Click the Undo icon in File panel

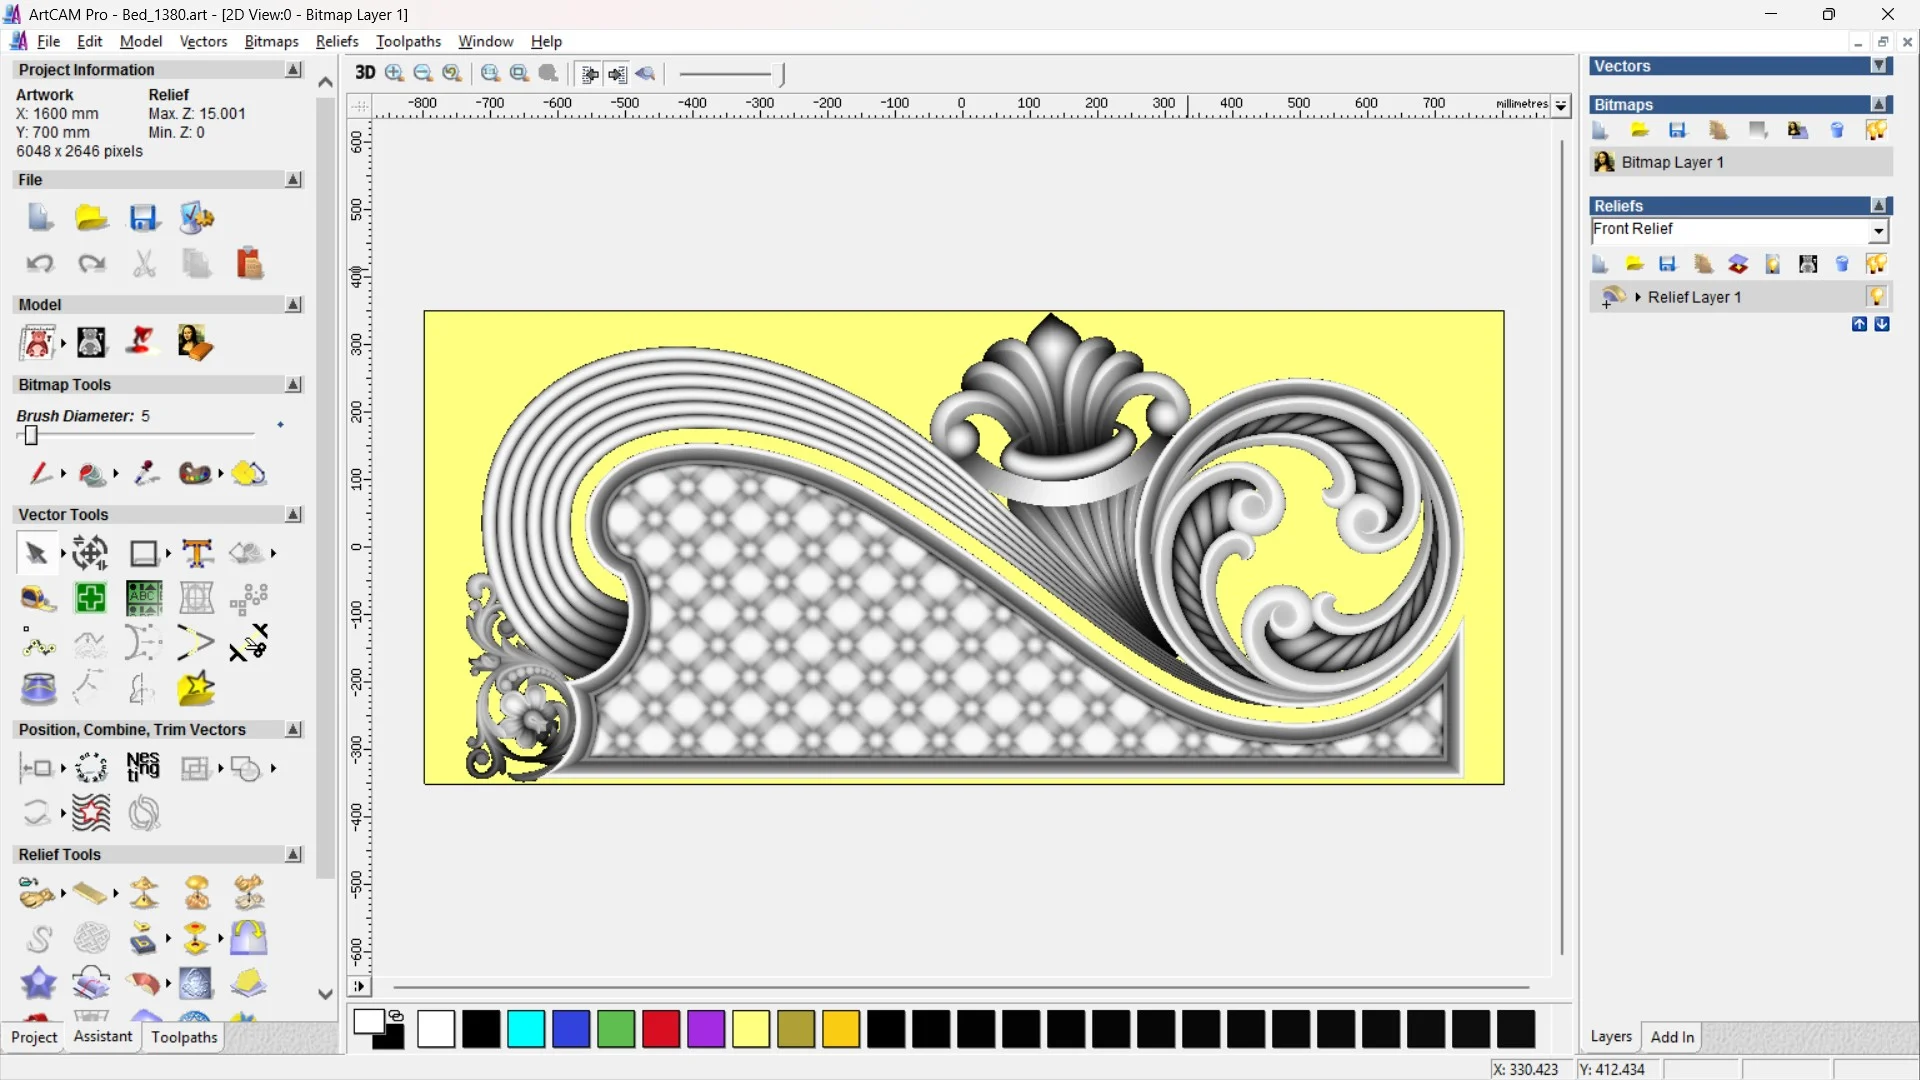[x=39, y=264]
